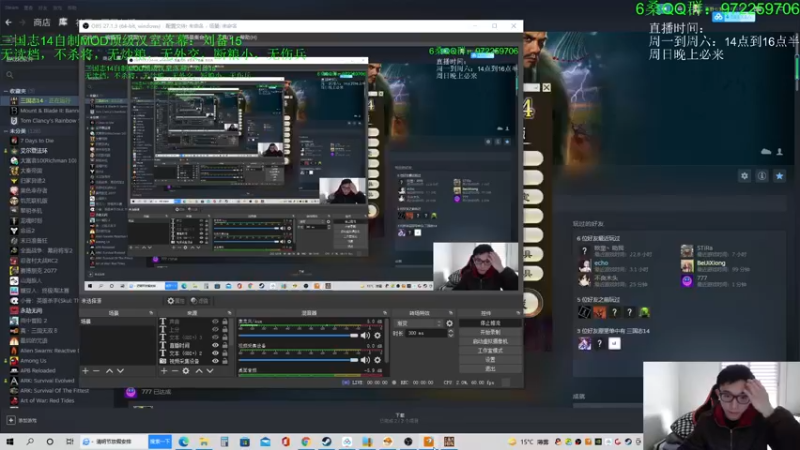Pop out the audio mixer dock

point(385,313)
